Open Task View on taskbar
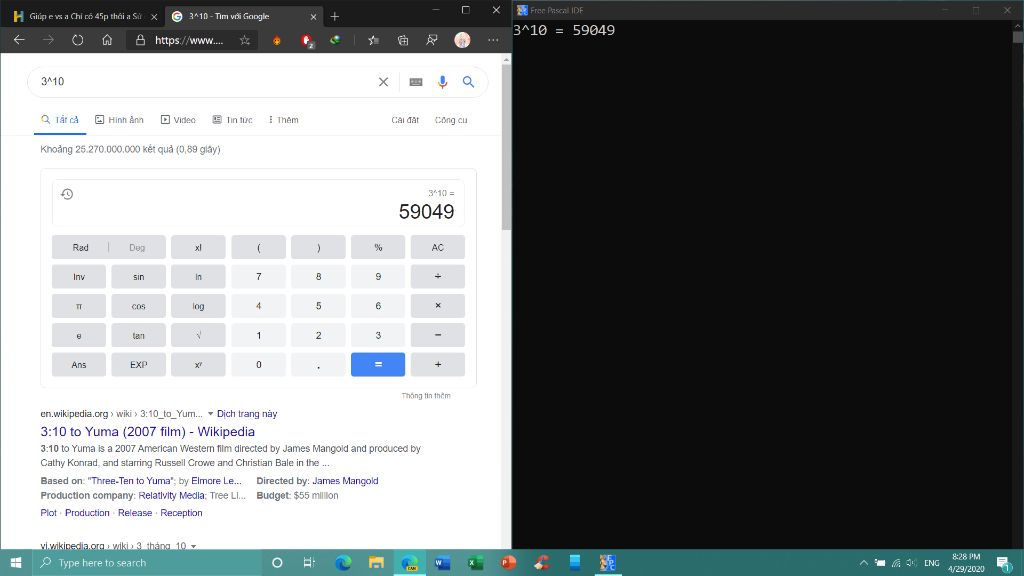This screenshot has height=576, width=1024. tap(310, 562)
